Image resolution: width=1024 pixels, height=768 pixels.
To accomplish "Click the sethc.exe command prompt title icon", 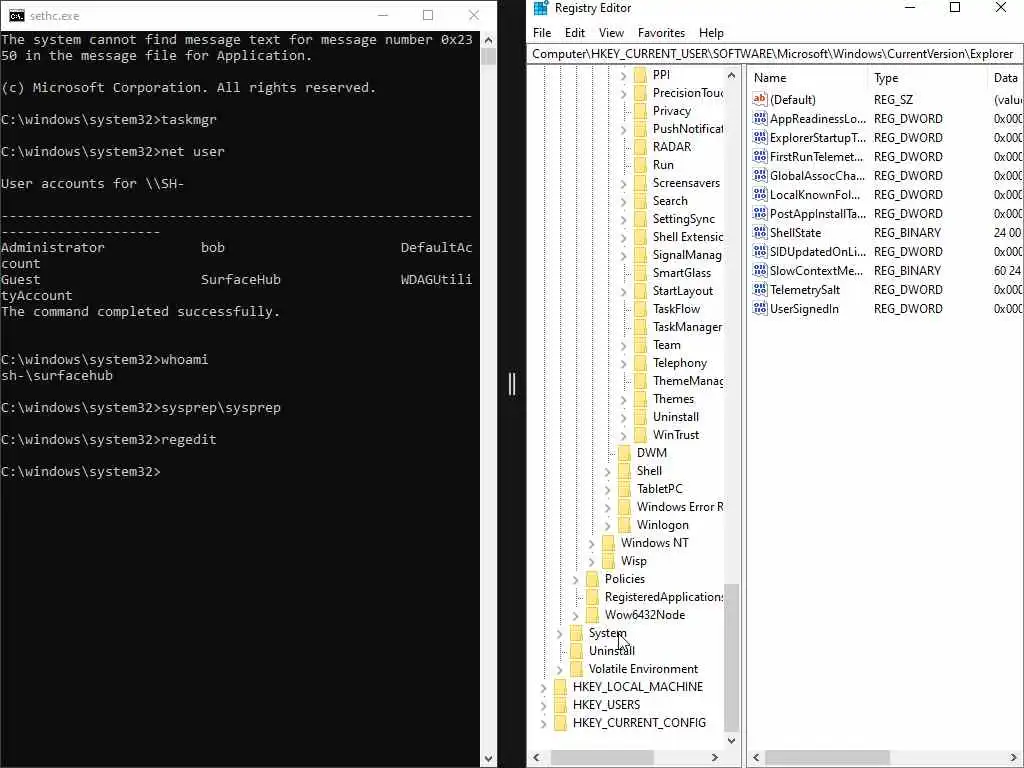I will tap(16, 16).
